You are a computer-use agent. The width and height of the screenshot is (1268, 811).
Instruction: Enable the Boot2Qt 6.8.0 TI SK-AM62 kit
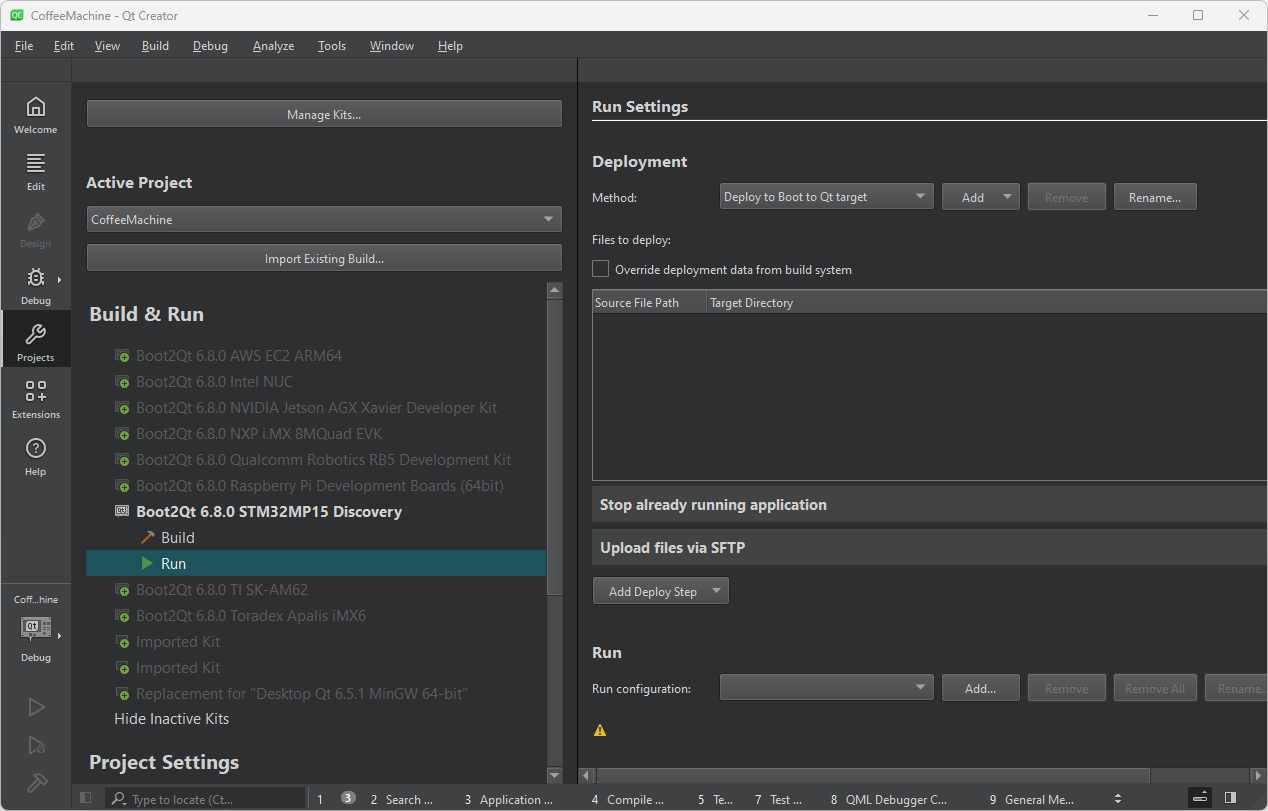point(222,590)
